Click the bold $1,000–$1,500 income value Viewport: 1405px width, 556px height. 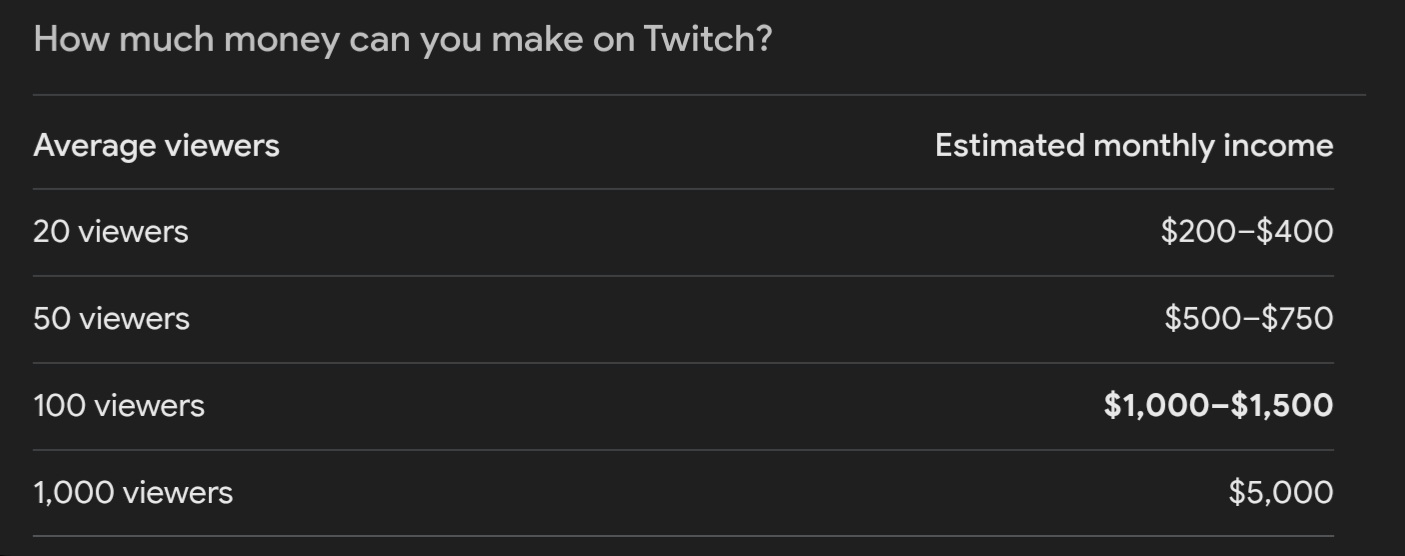[1218, 406]
